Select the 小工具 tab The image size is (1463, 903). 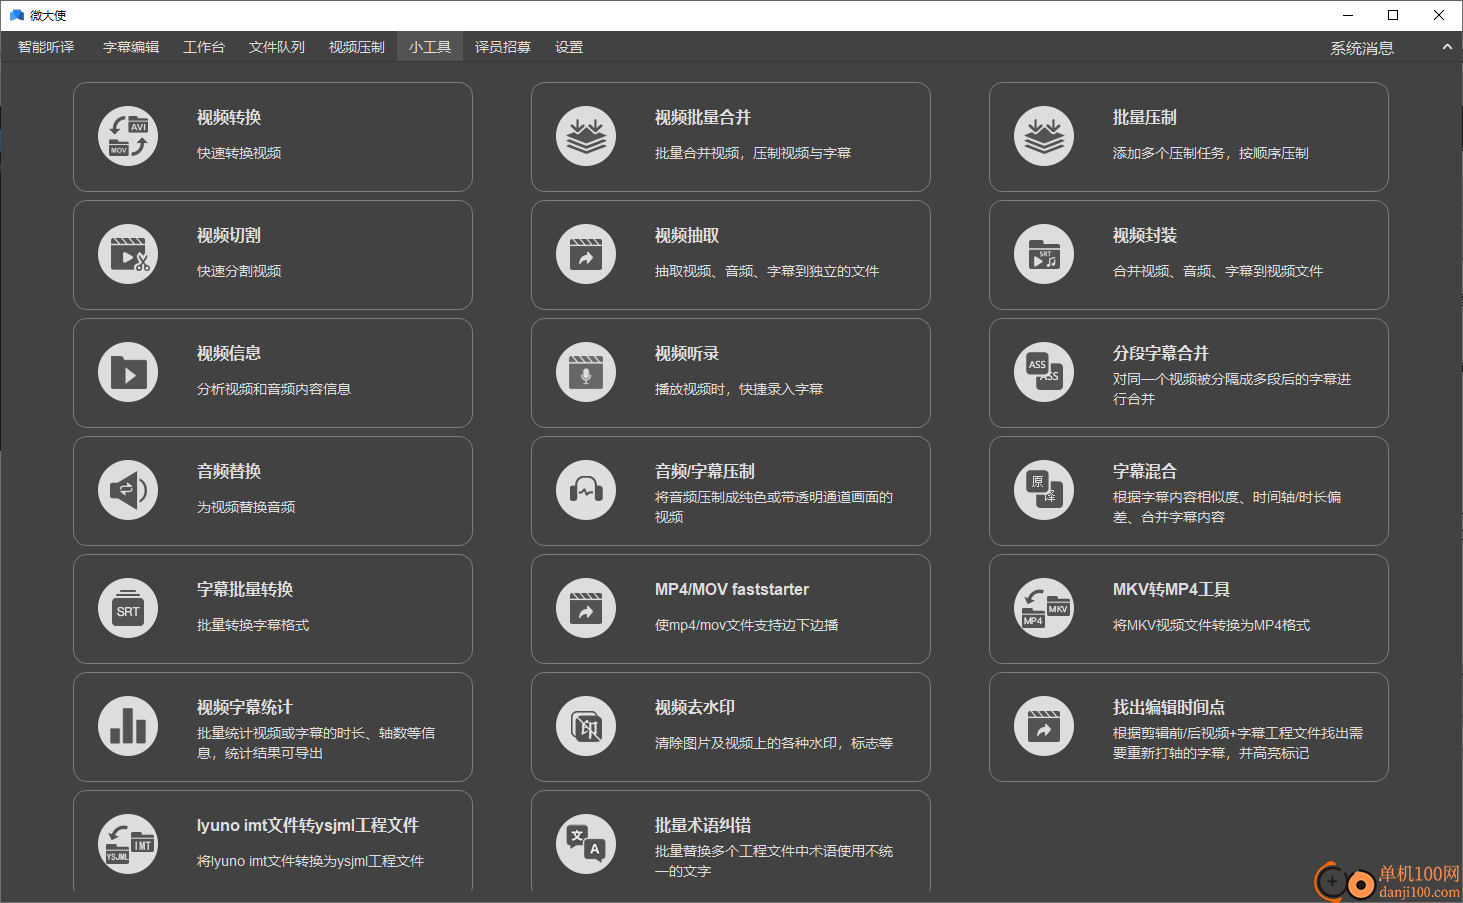pyautogui.click(x=430, y=47)
